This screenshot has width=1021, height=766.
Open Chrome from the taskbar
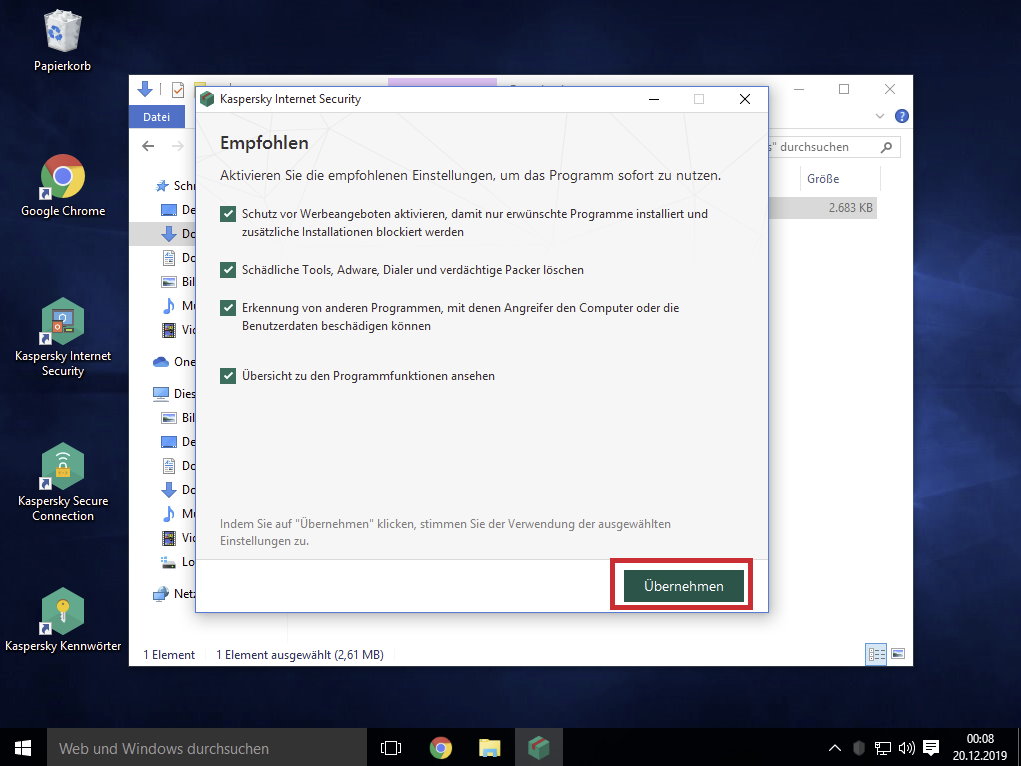[x=441, y=748]
